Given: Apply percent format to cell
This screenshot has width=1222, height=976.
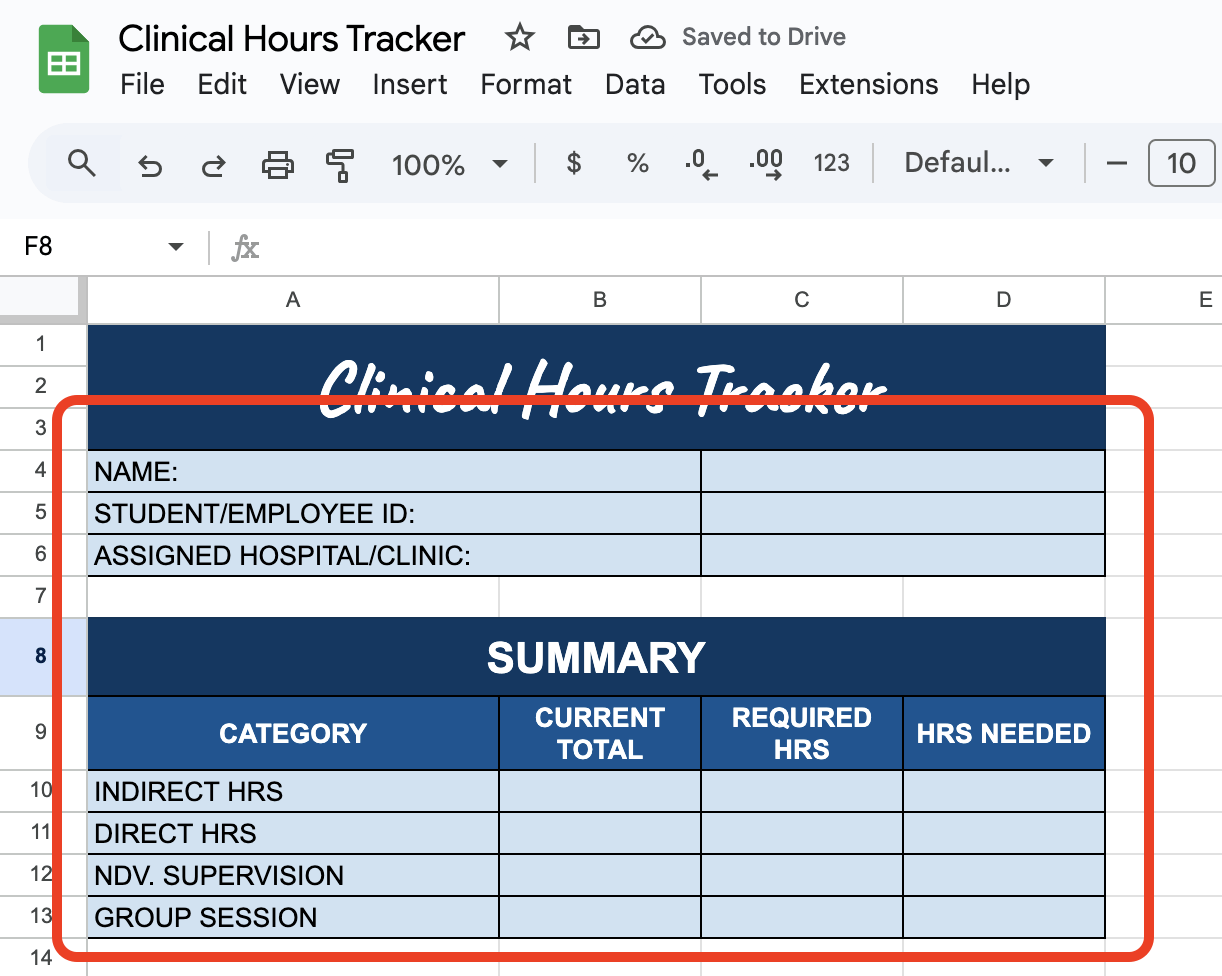Looking at the screenshot, I should click(638, 163).
